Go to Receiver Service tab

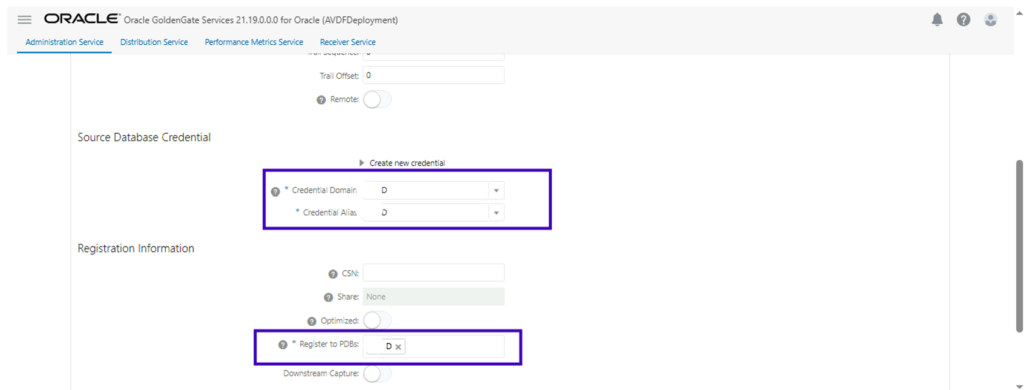tap(347, 42)
